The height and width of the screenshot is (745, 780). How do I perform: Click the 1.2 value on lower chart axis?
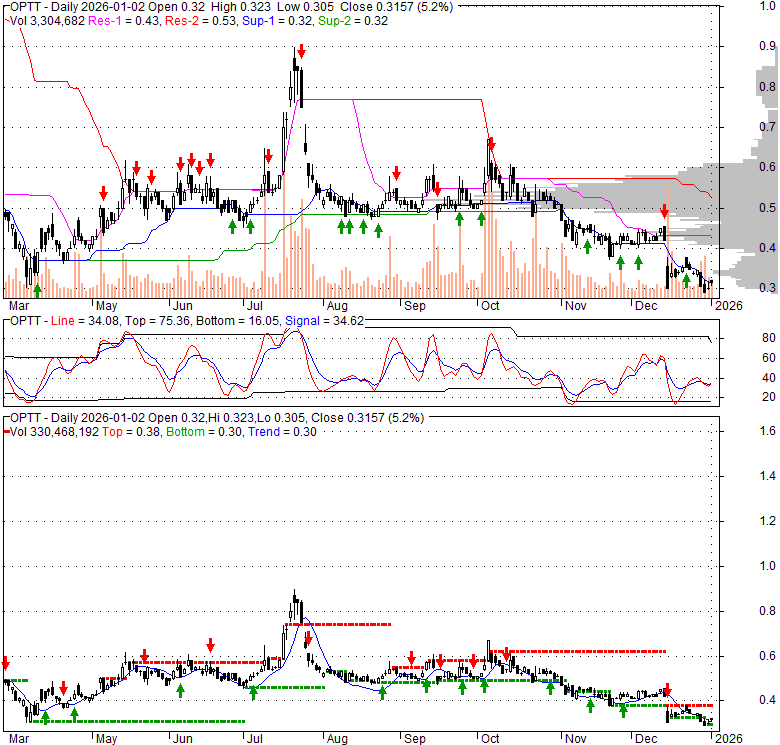point(768,521)
